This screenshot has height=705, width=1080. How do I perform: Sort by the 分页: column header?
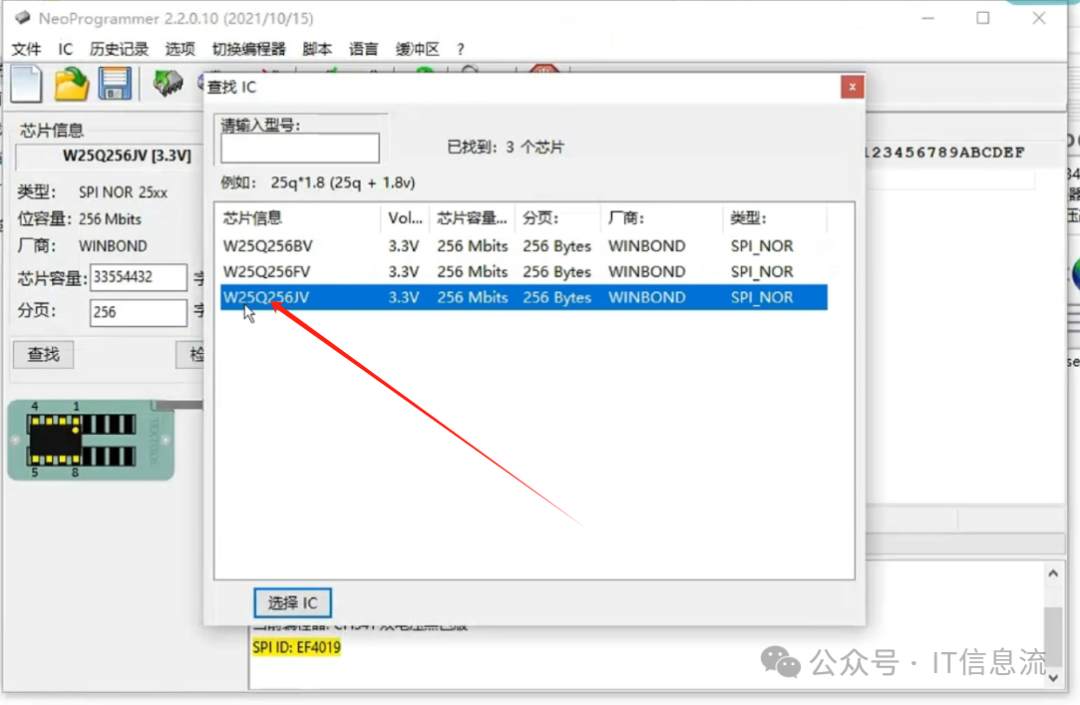point(557,218)
